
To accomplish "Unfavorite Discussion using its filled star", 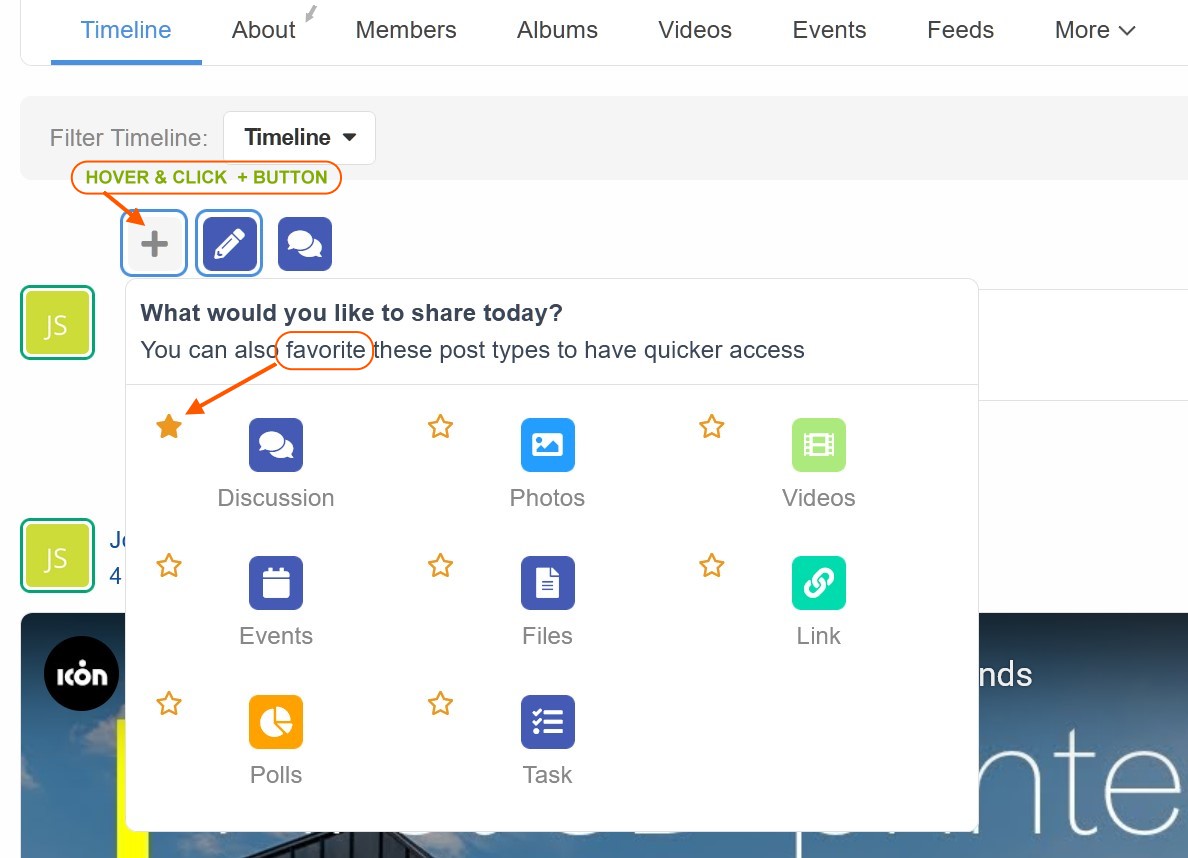I will point(169,427).
